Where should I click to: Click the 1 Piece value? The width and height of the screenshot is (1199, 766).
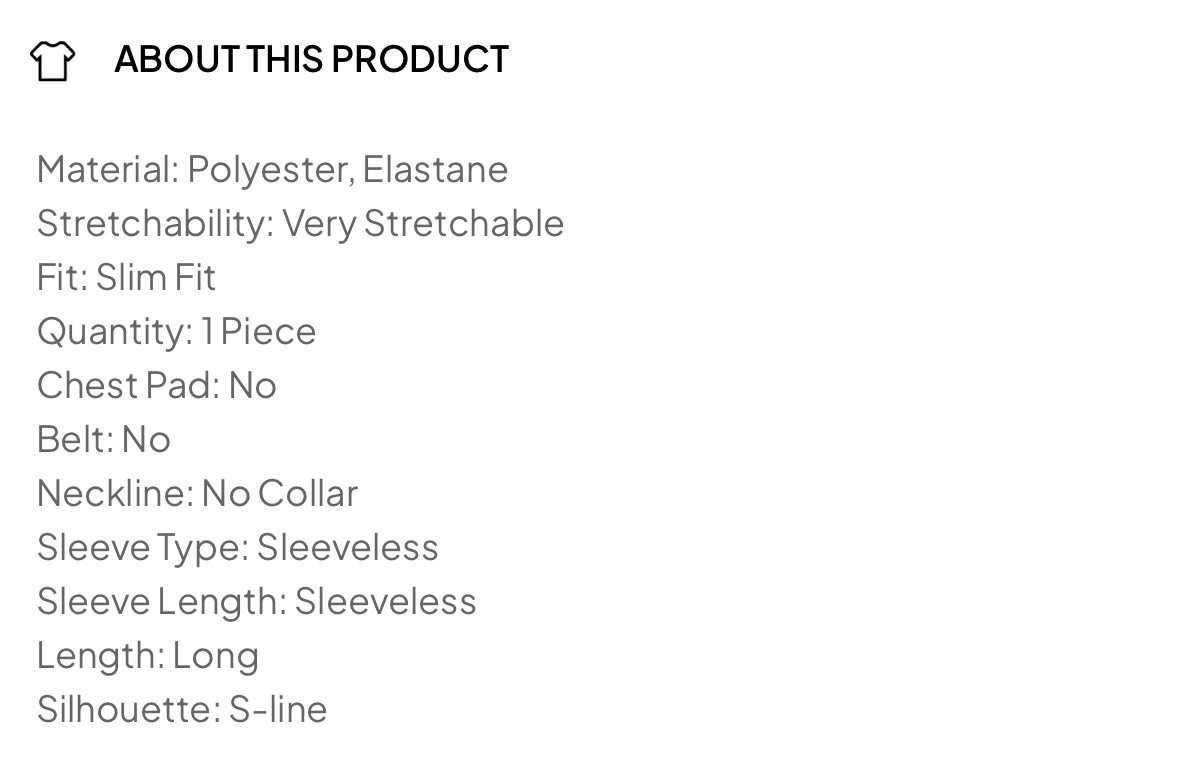(259, 332)
